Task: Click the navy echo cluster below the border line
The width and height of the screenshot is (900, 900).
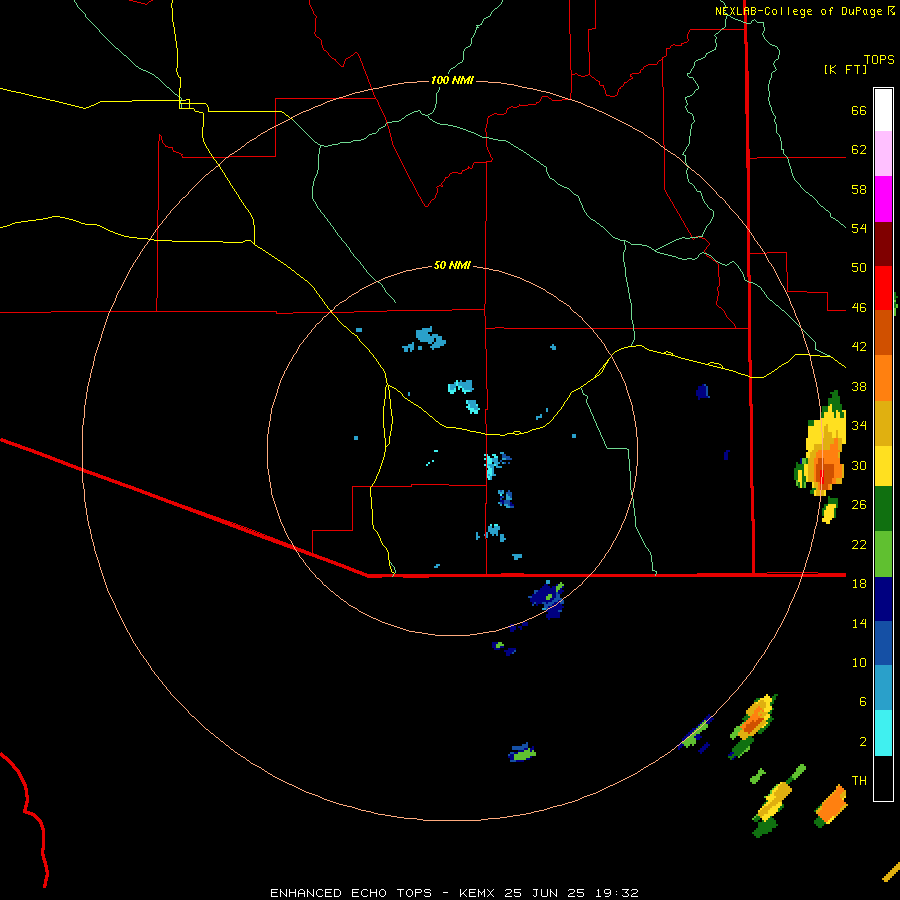Action: (x=547, y=600)
